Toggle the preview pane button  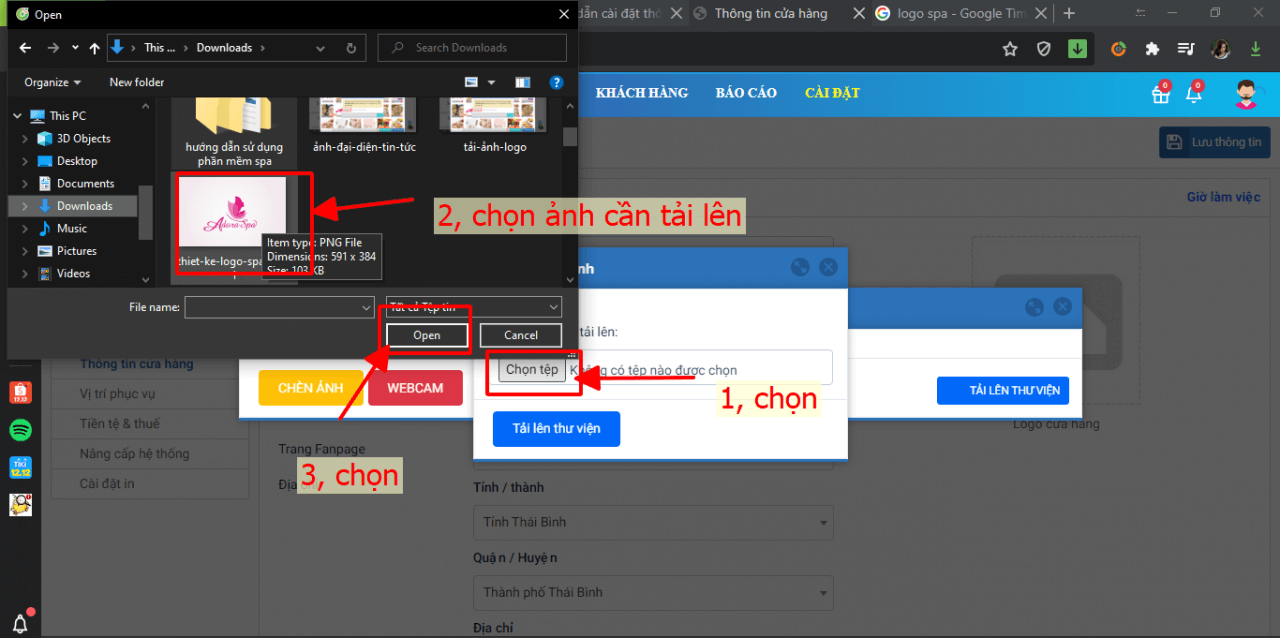[x=522, y=82]
